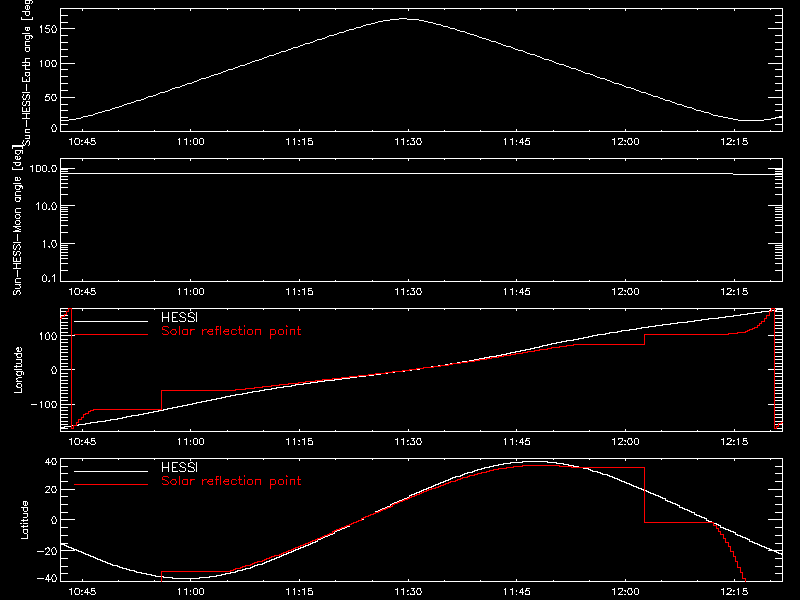Select HESSI legend label in Latitude plot
Viewport: 800px width, 600px height.
click(x=179, y=467)
